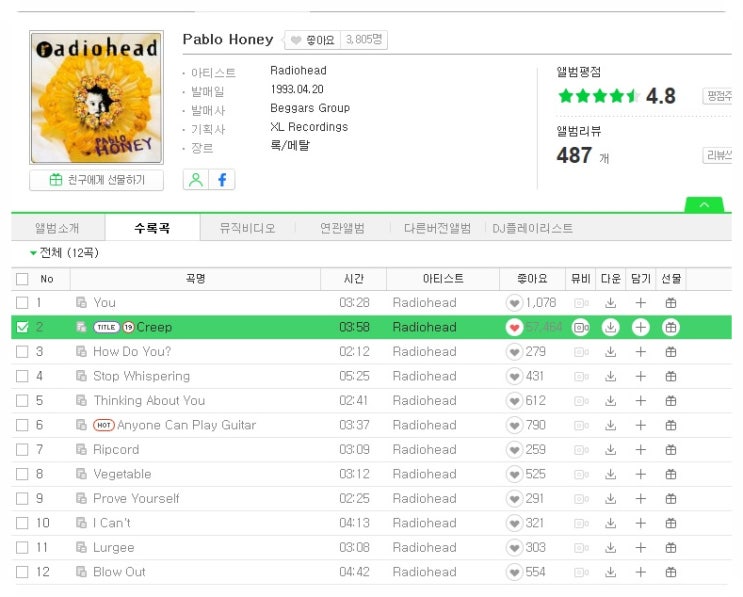Download the song You
This screenshot has width=743, height=597.
[x=611, y=303]
